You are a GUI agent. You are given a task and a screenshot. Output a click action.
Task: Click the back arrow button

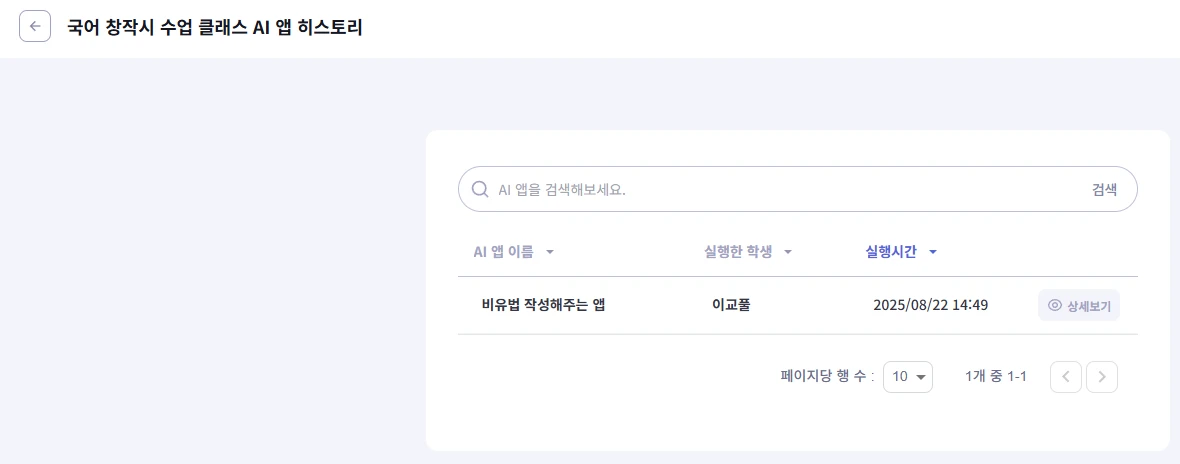pyautogui.click(x=35, y=27)
